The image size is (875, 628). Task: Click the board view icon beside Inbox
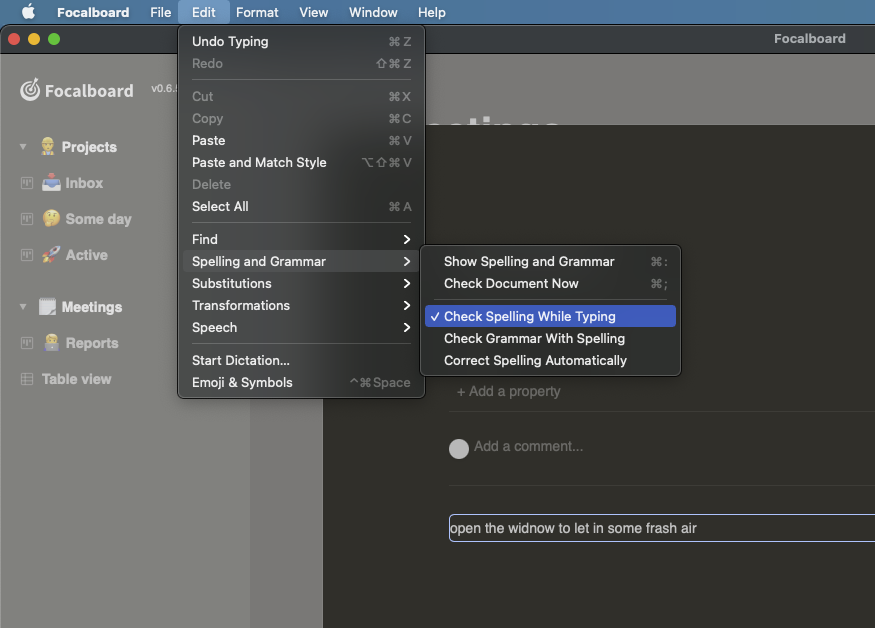click(27, 183)
